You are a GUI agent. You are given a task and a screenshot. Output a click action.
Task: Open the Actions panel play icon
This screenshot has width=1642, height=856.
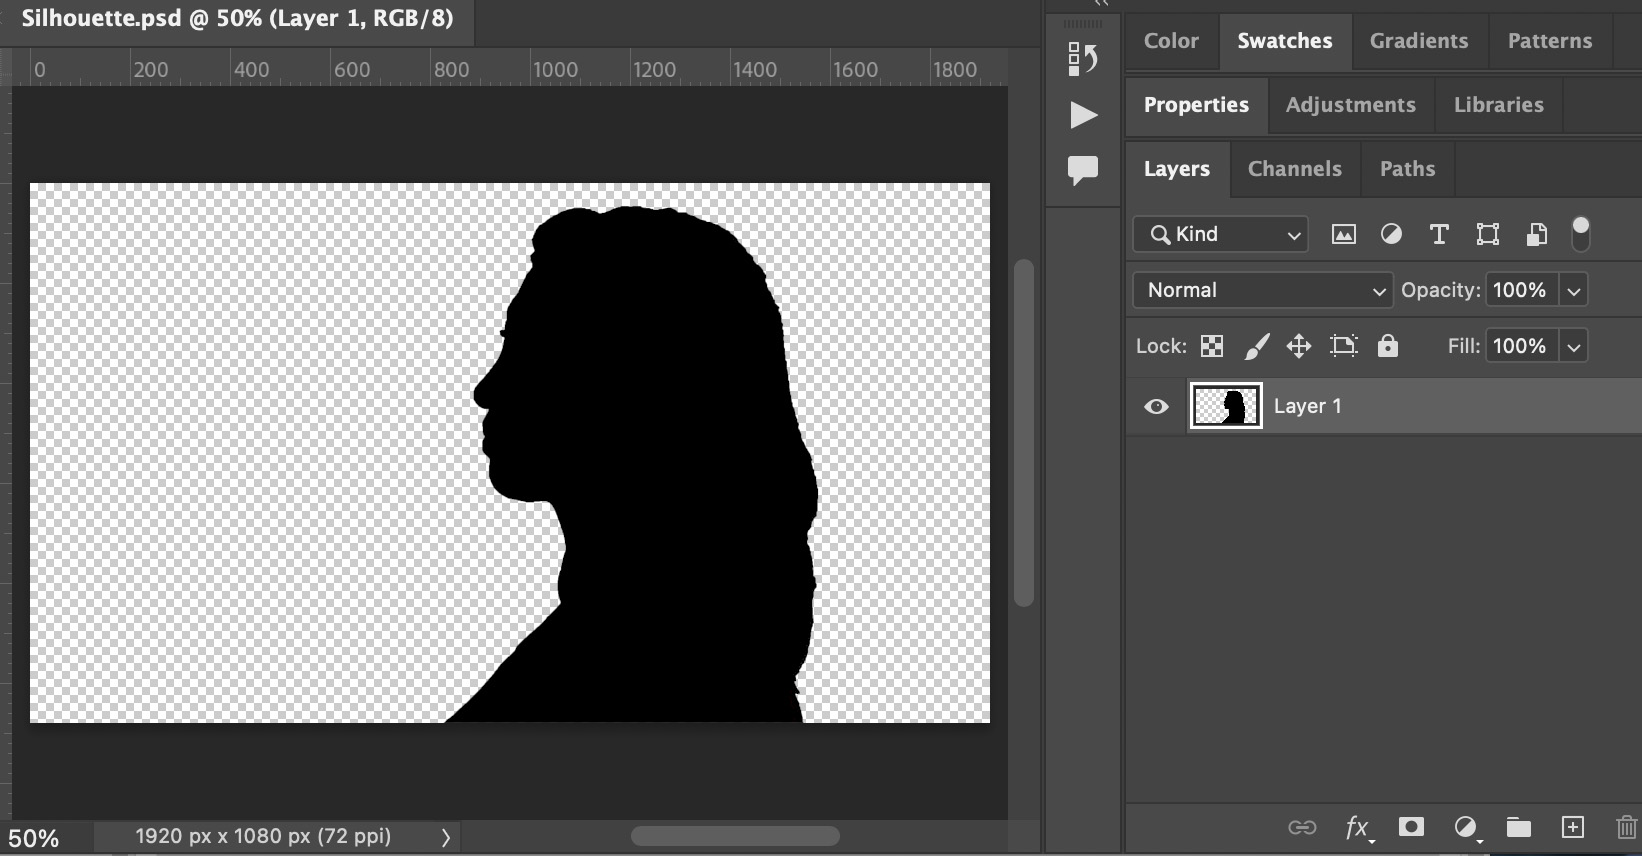coord(1082,115)
